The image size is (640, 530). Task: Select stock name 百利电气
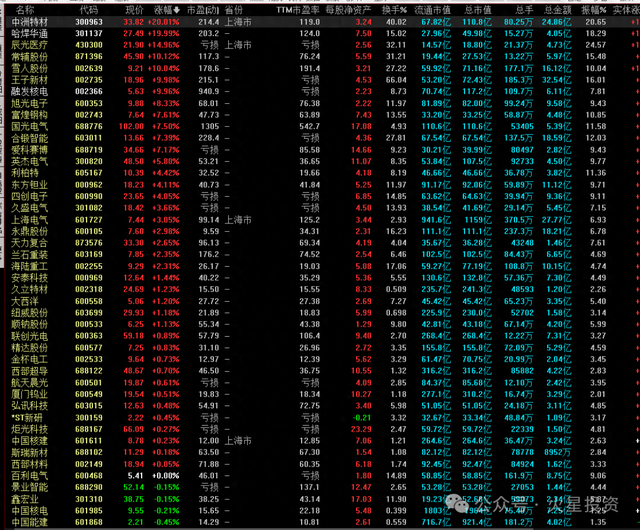pos(29,476)
